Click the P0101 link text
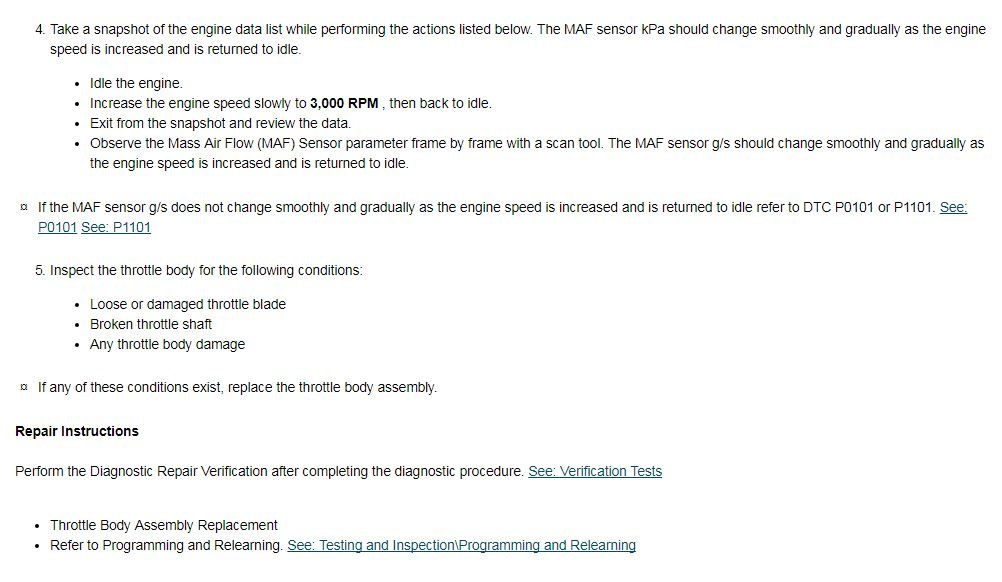 tap(57, 227)
